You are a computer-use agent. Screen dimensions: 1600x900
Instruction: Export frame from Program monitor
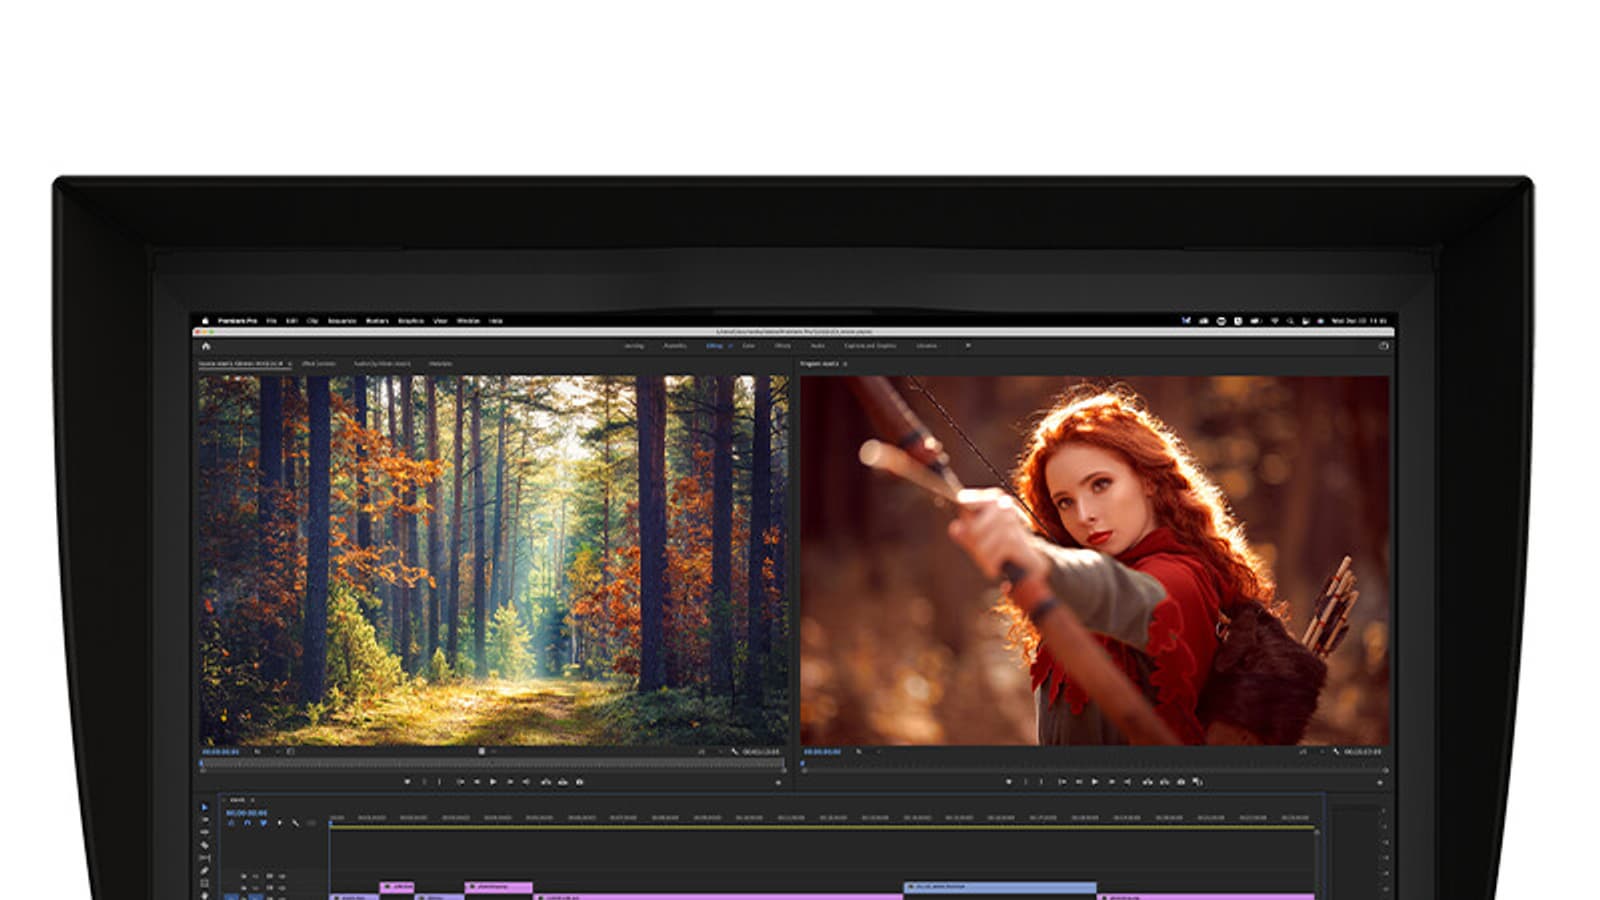click(1181, 782)
